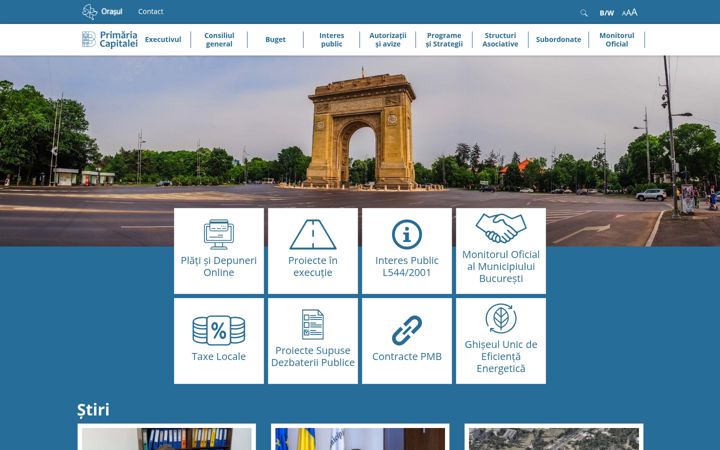Open the Programe și Strategii menu
The image size is (720, 450).
[444, 39]
